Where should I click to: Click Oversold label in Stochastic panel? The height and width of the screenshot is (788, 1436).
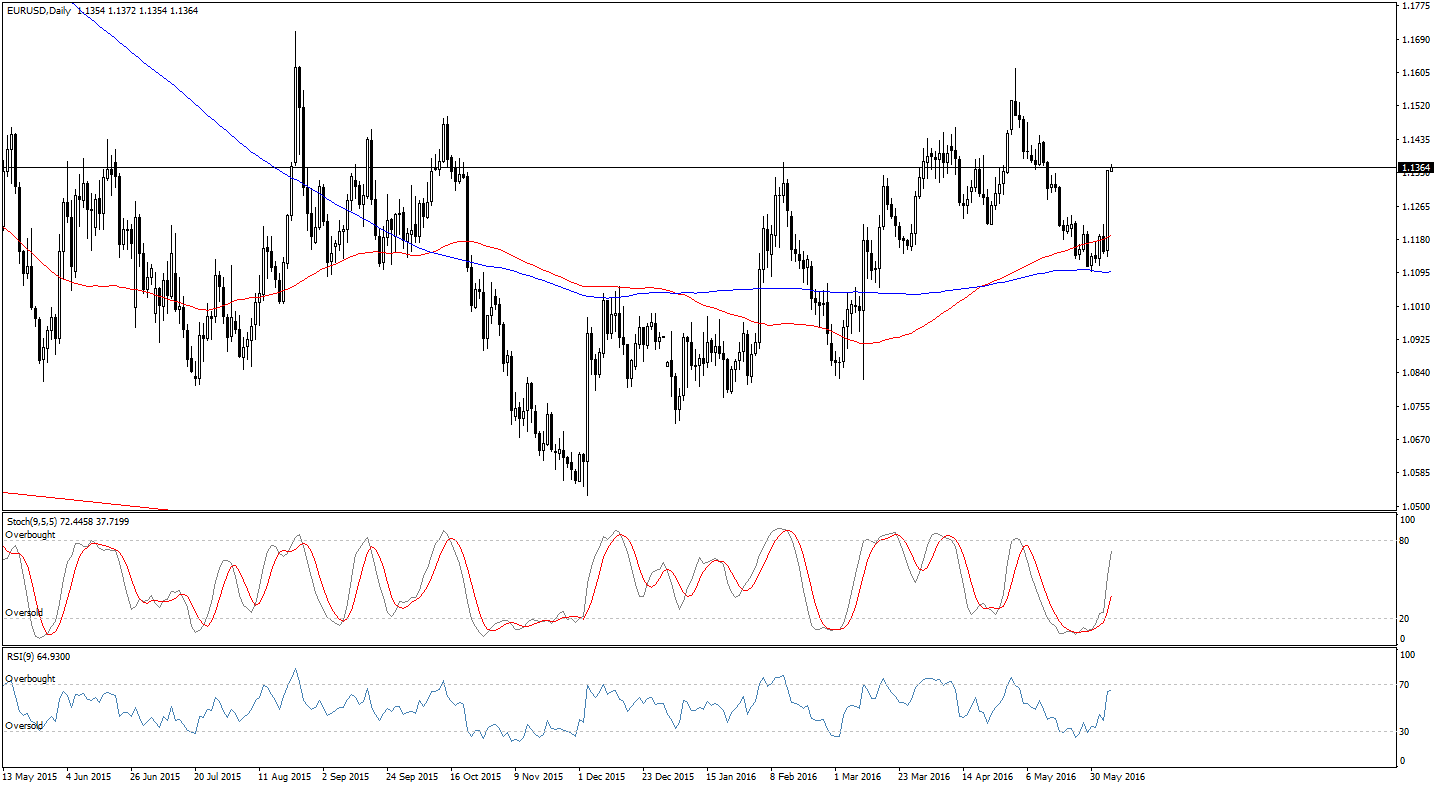tap(25, 612)
